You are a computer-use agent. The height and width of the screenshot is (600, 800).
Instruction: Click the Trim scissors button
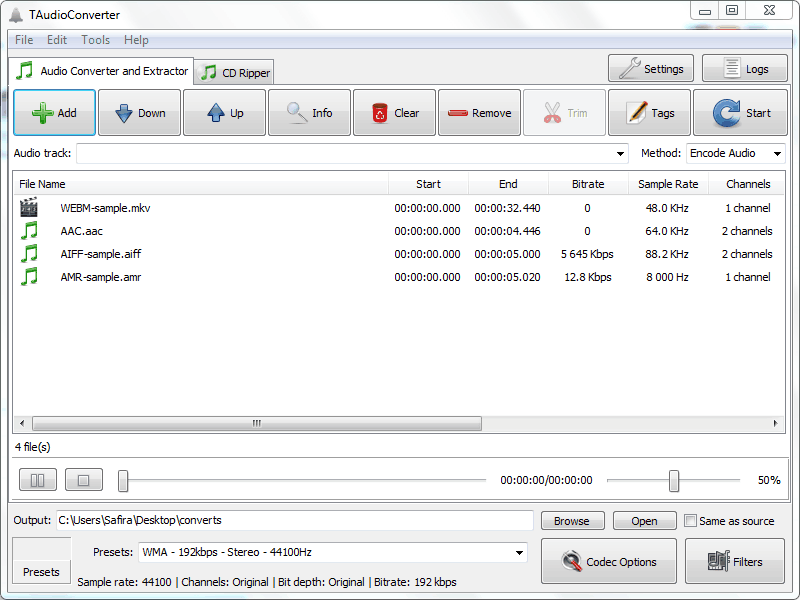(565, 113)
